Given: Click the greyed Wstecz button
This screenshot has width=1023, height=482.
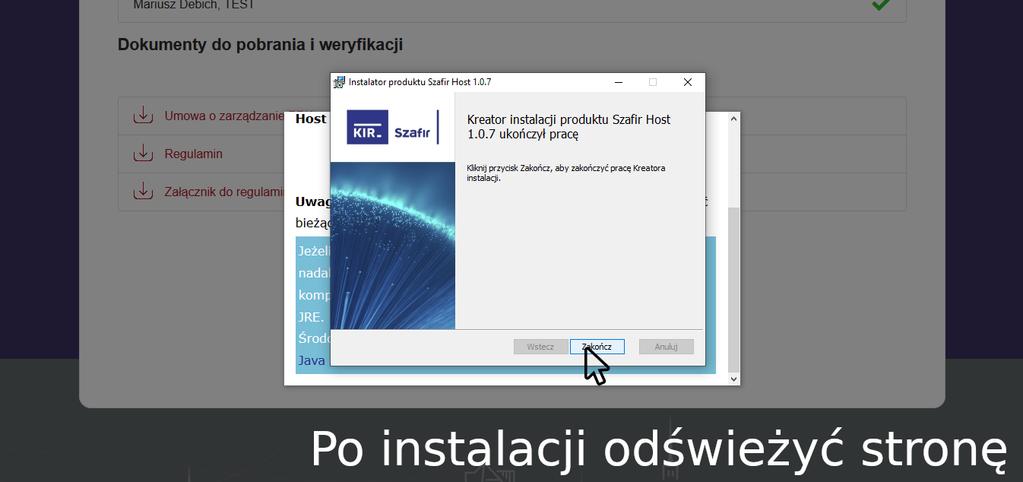Looking at the screenshot, I should coord(540,347).
